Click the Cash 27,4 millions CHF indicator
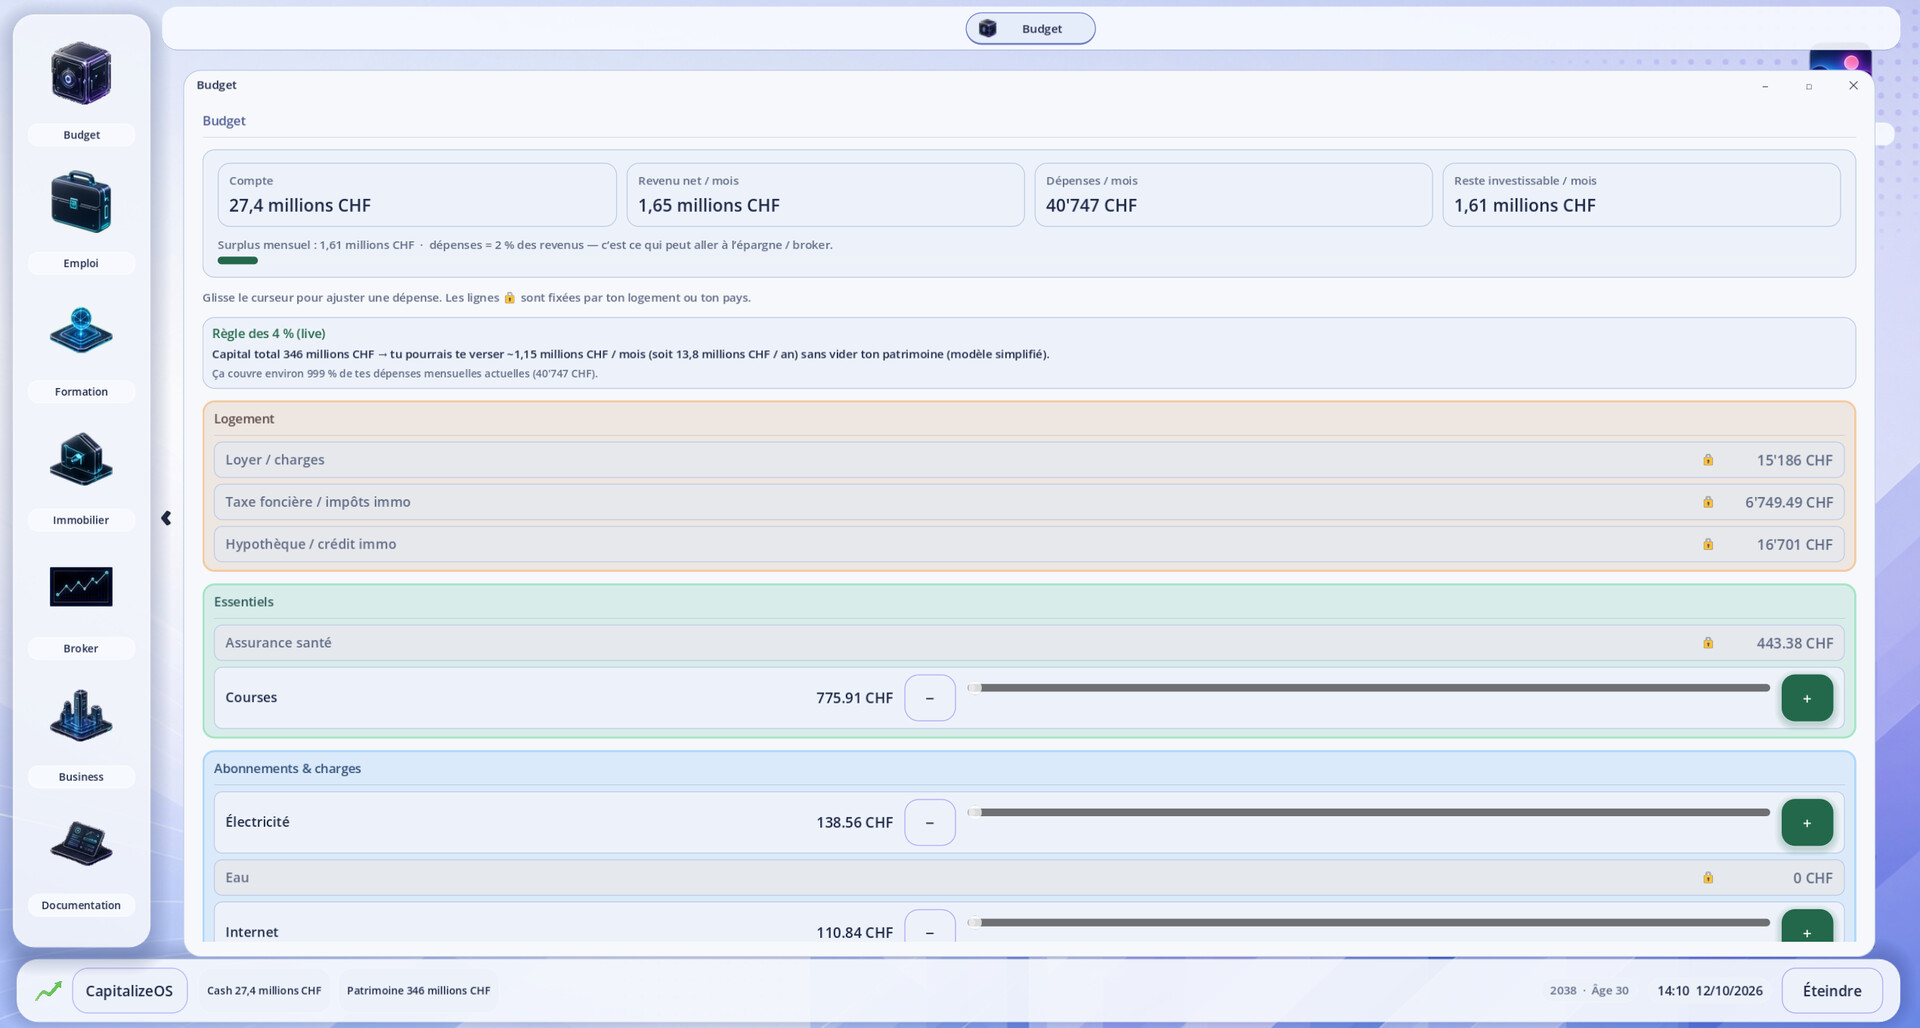The width and height of the screenshot is (1920, 1028). [264, 991]
